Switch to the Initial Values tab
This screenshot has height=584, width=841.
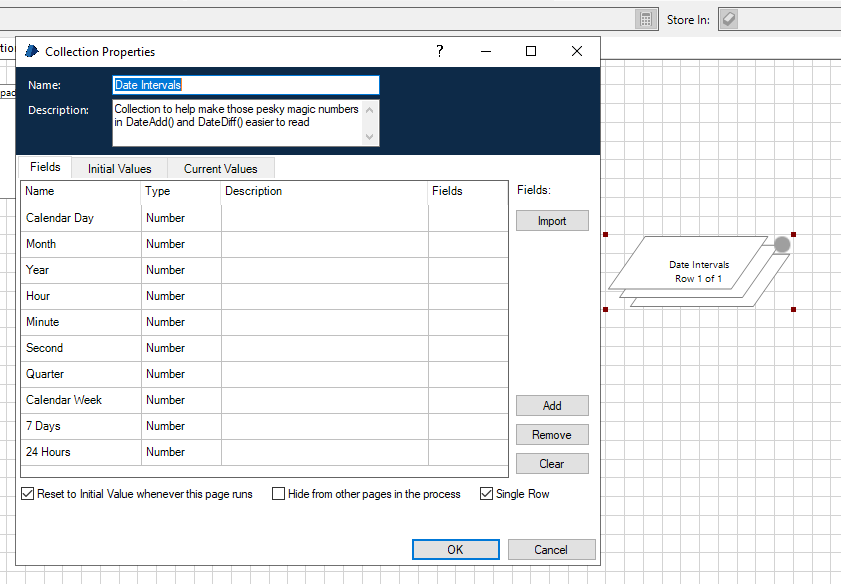tap(119, 168)
